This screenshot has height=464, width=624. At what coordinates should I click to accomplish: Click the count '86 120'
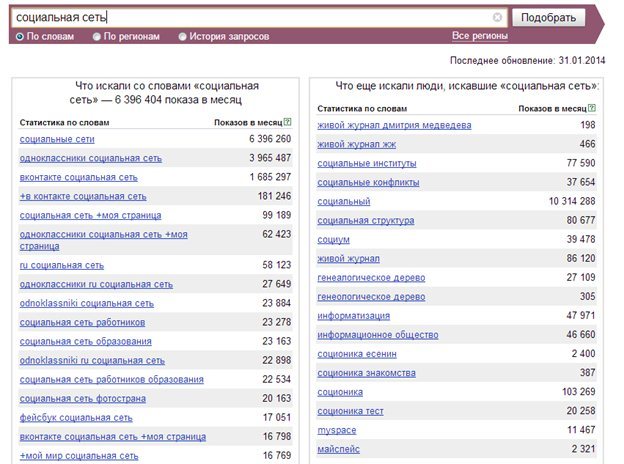click(x=581, y=258)
